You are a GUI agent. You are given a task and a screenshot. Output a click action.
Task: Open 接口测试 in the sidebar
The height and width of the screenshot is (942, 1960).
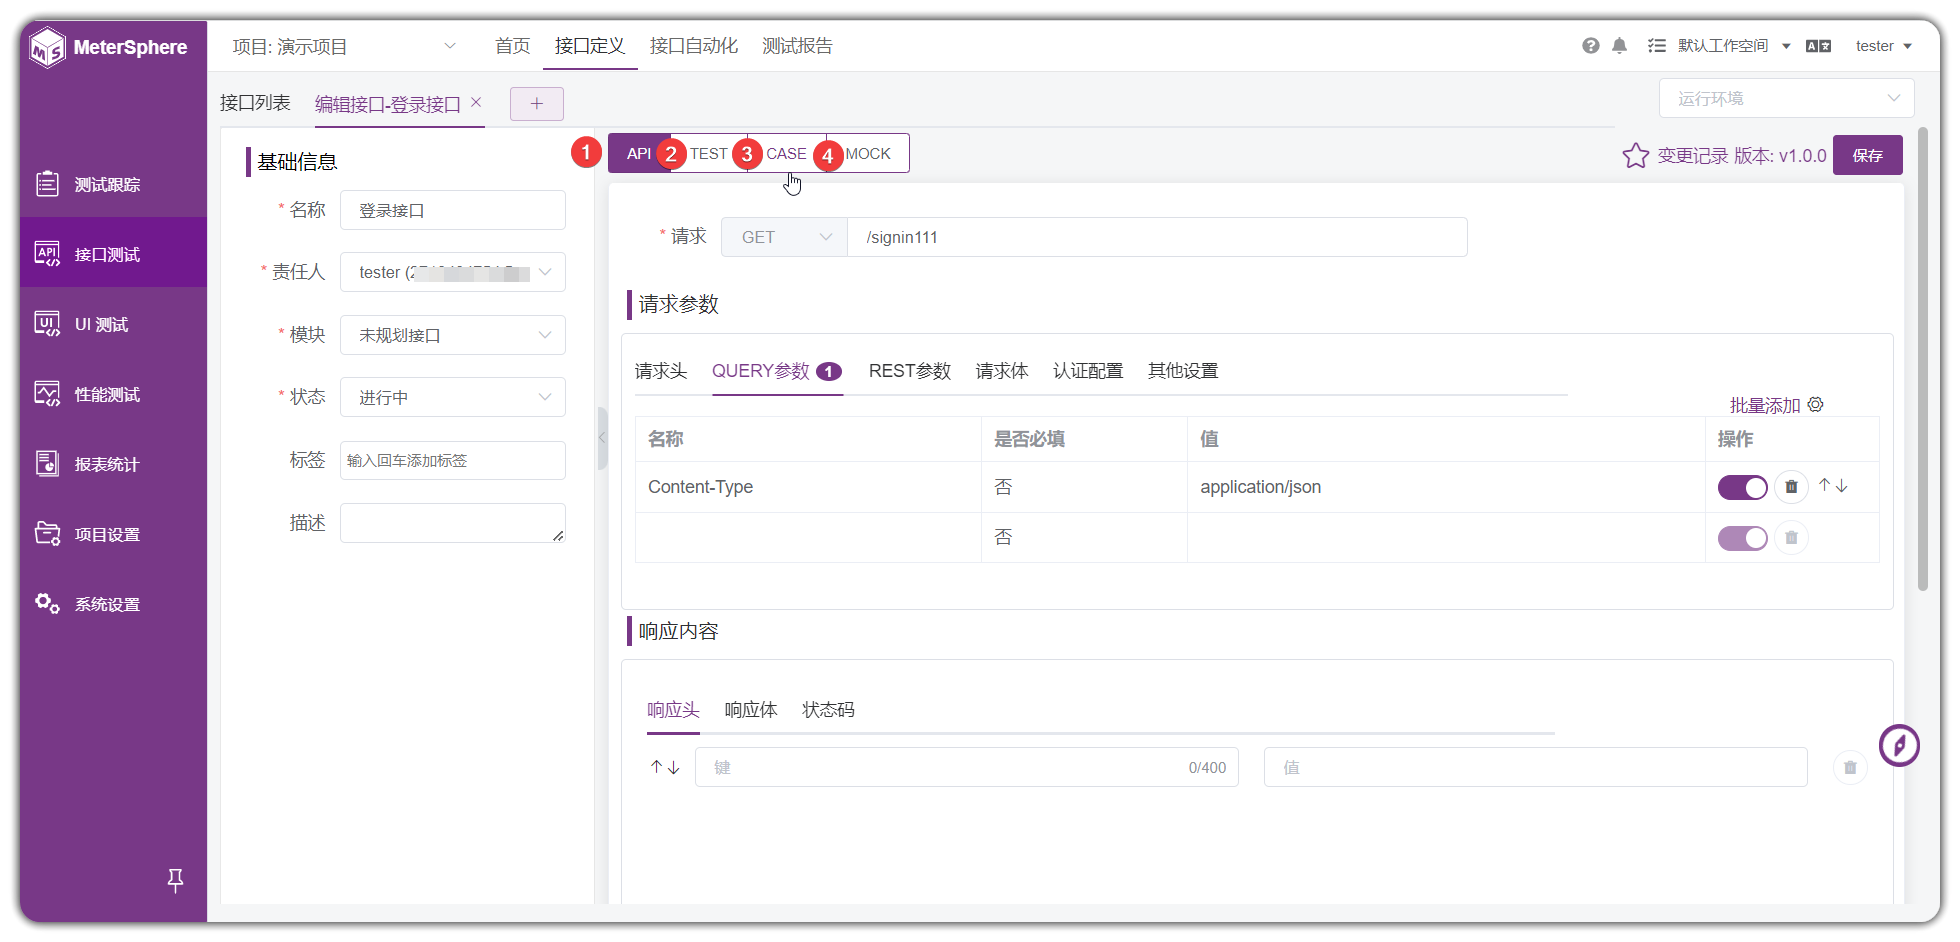tap(113, 254)
